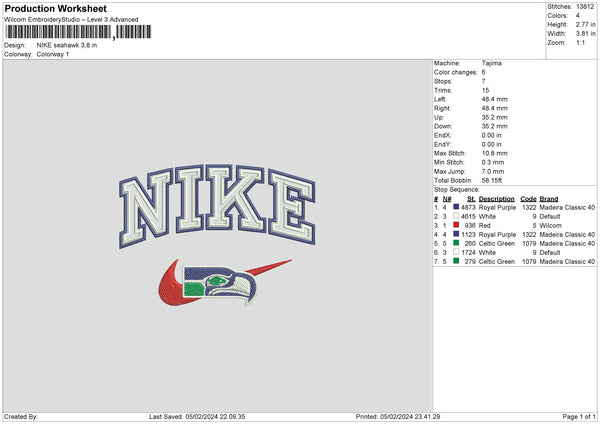Select the Wilcom EmbroideryStudio Level 3 Advanced subtitle

(x=71, y=20)
